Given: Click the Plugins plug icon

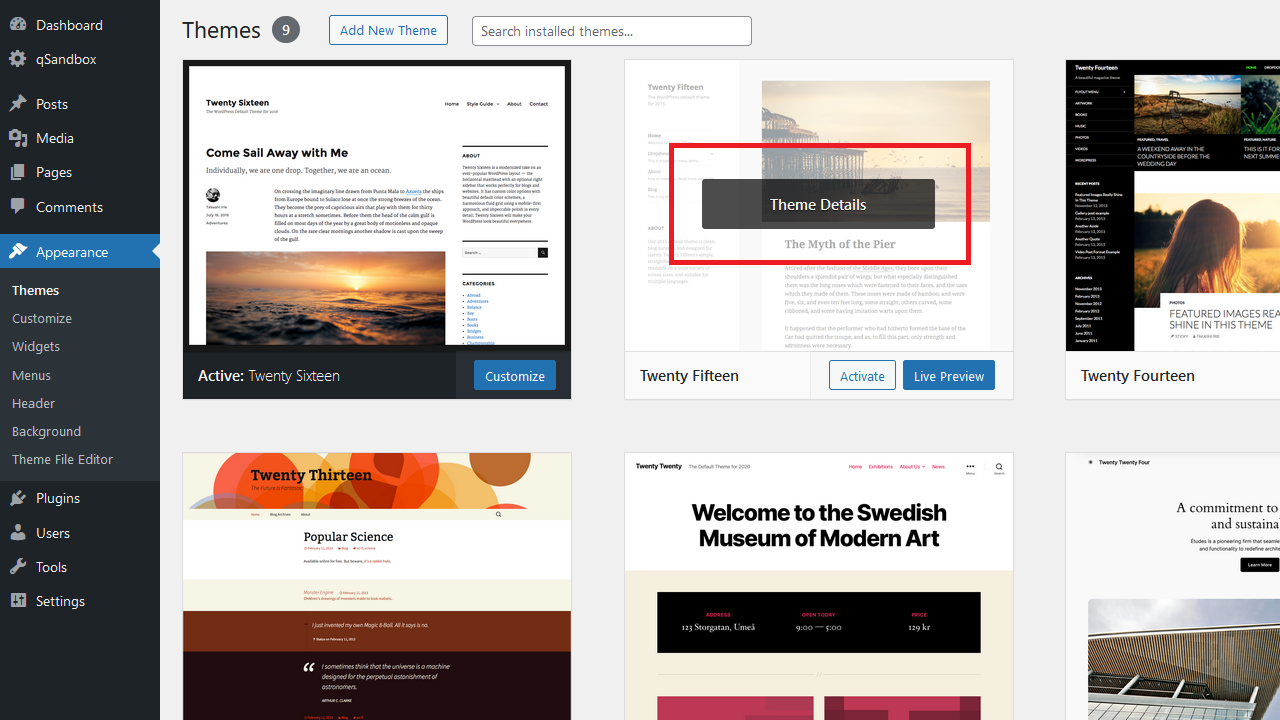Looking at the screenshot, I should pyautogui.click(x=18, y=498).
